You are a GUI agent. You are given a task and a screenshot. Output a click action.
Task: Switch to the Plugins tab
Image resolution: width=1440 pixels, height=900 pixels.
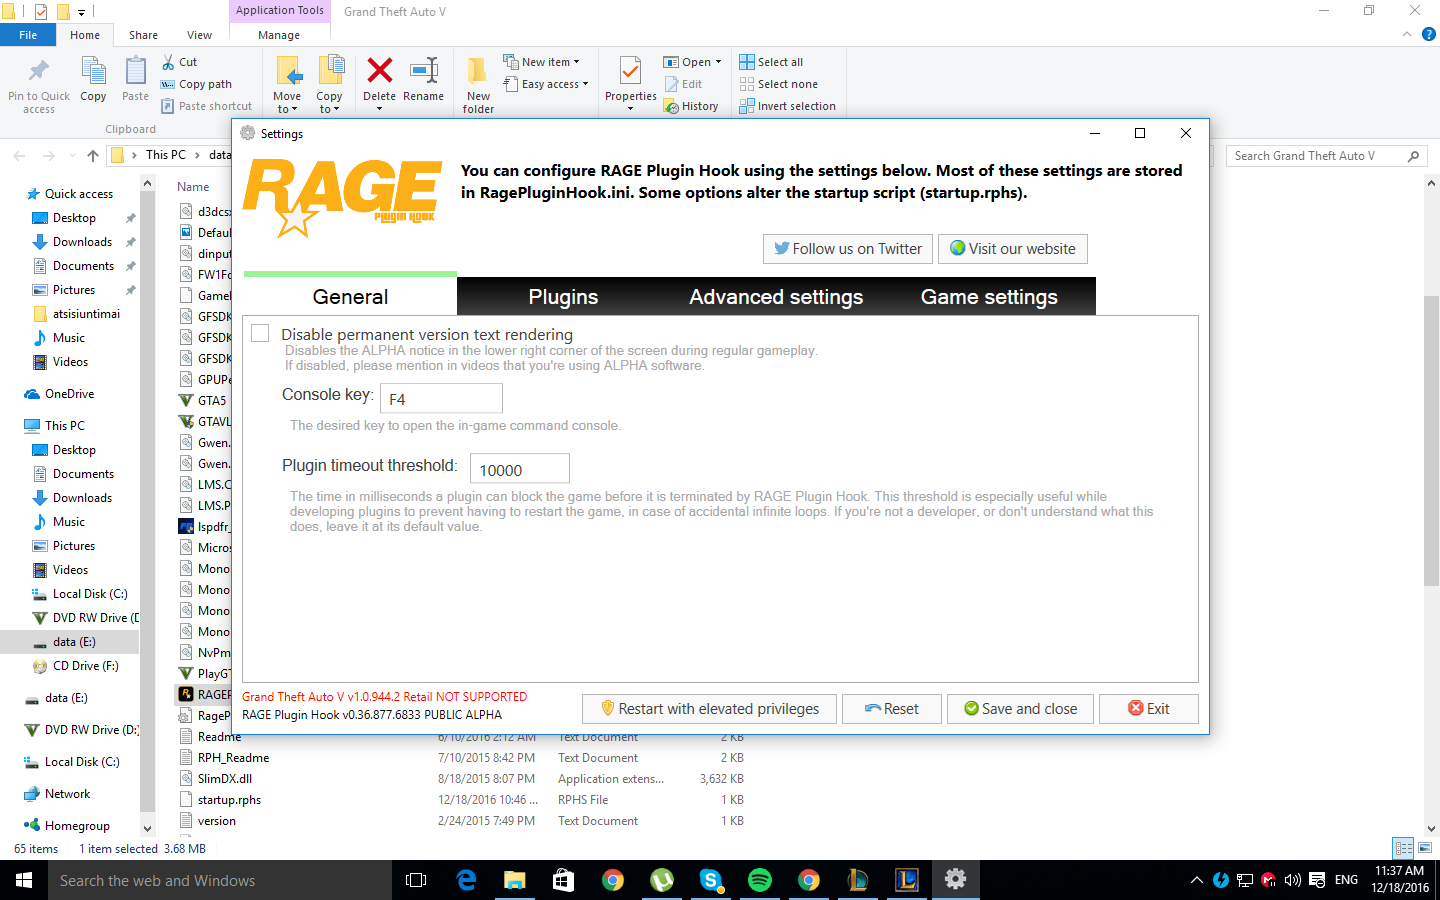pyautogui.click(x=563, y=297)
